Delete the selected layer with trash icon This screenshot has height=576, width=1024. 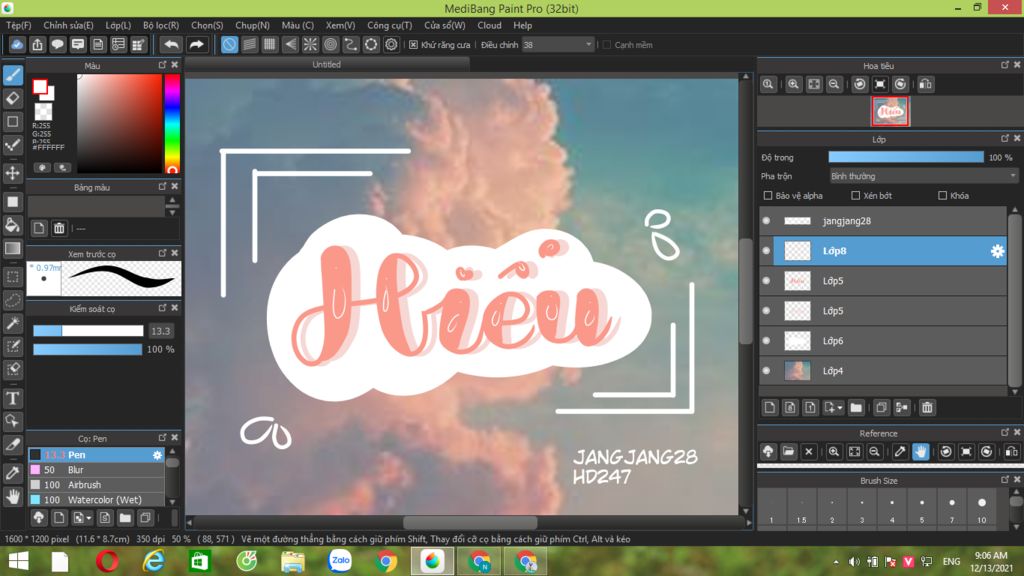click(927, 408)
